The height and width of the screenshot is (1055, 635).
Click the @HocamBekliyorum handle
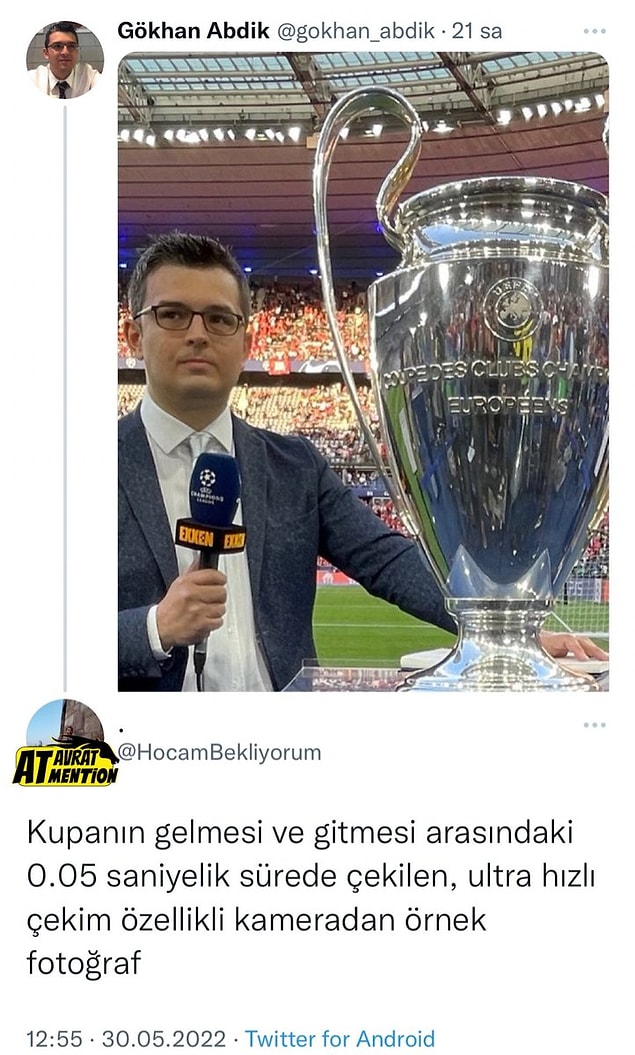[x=220, y=752]
